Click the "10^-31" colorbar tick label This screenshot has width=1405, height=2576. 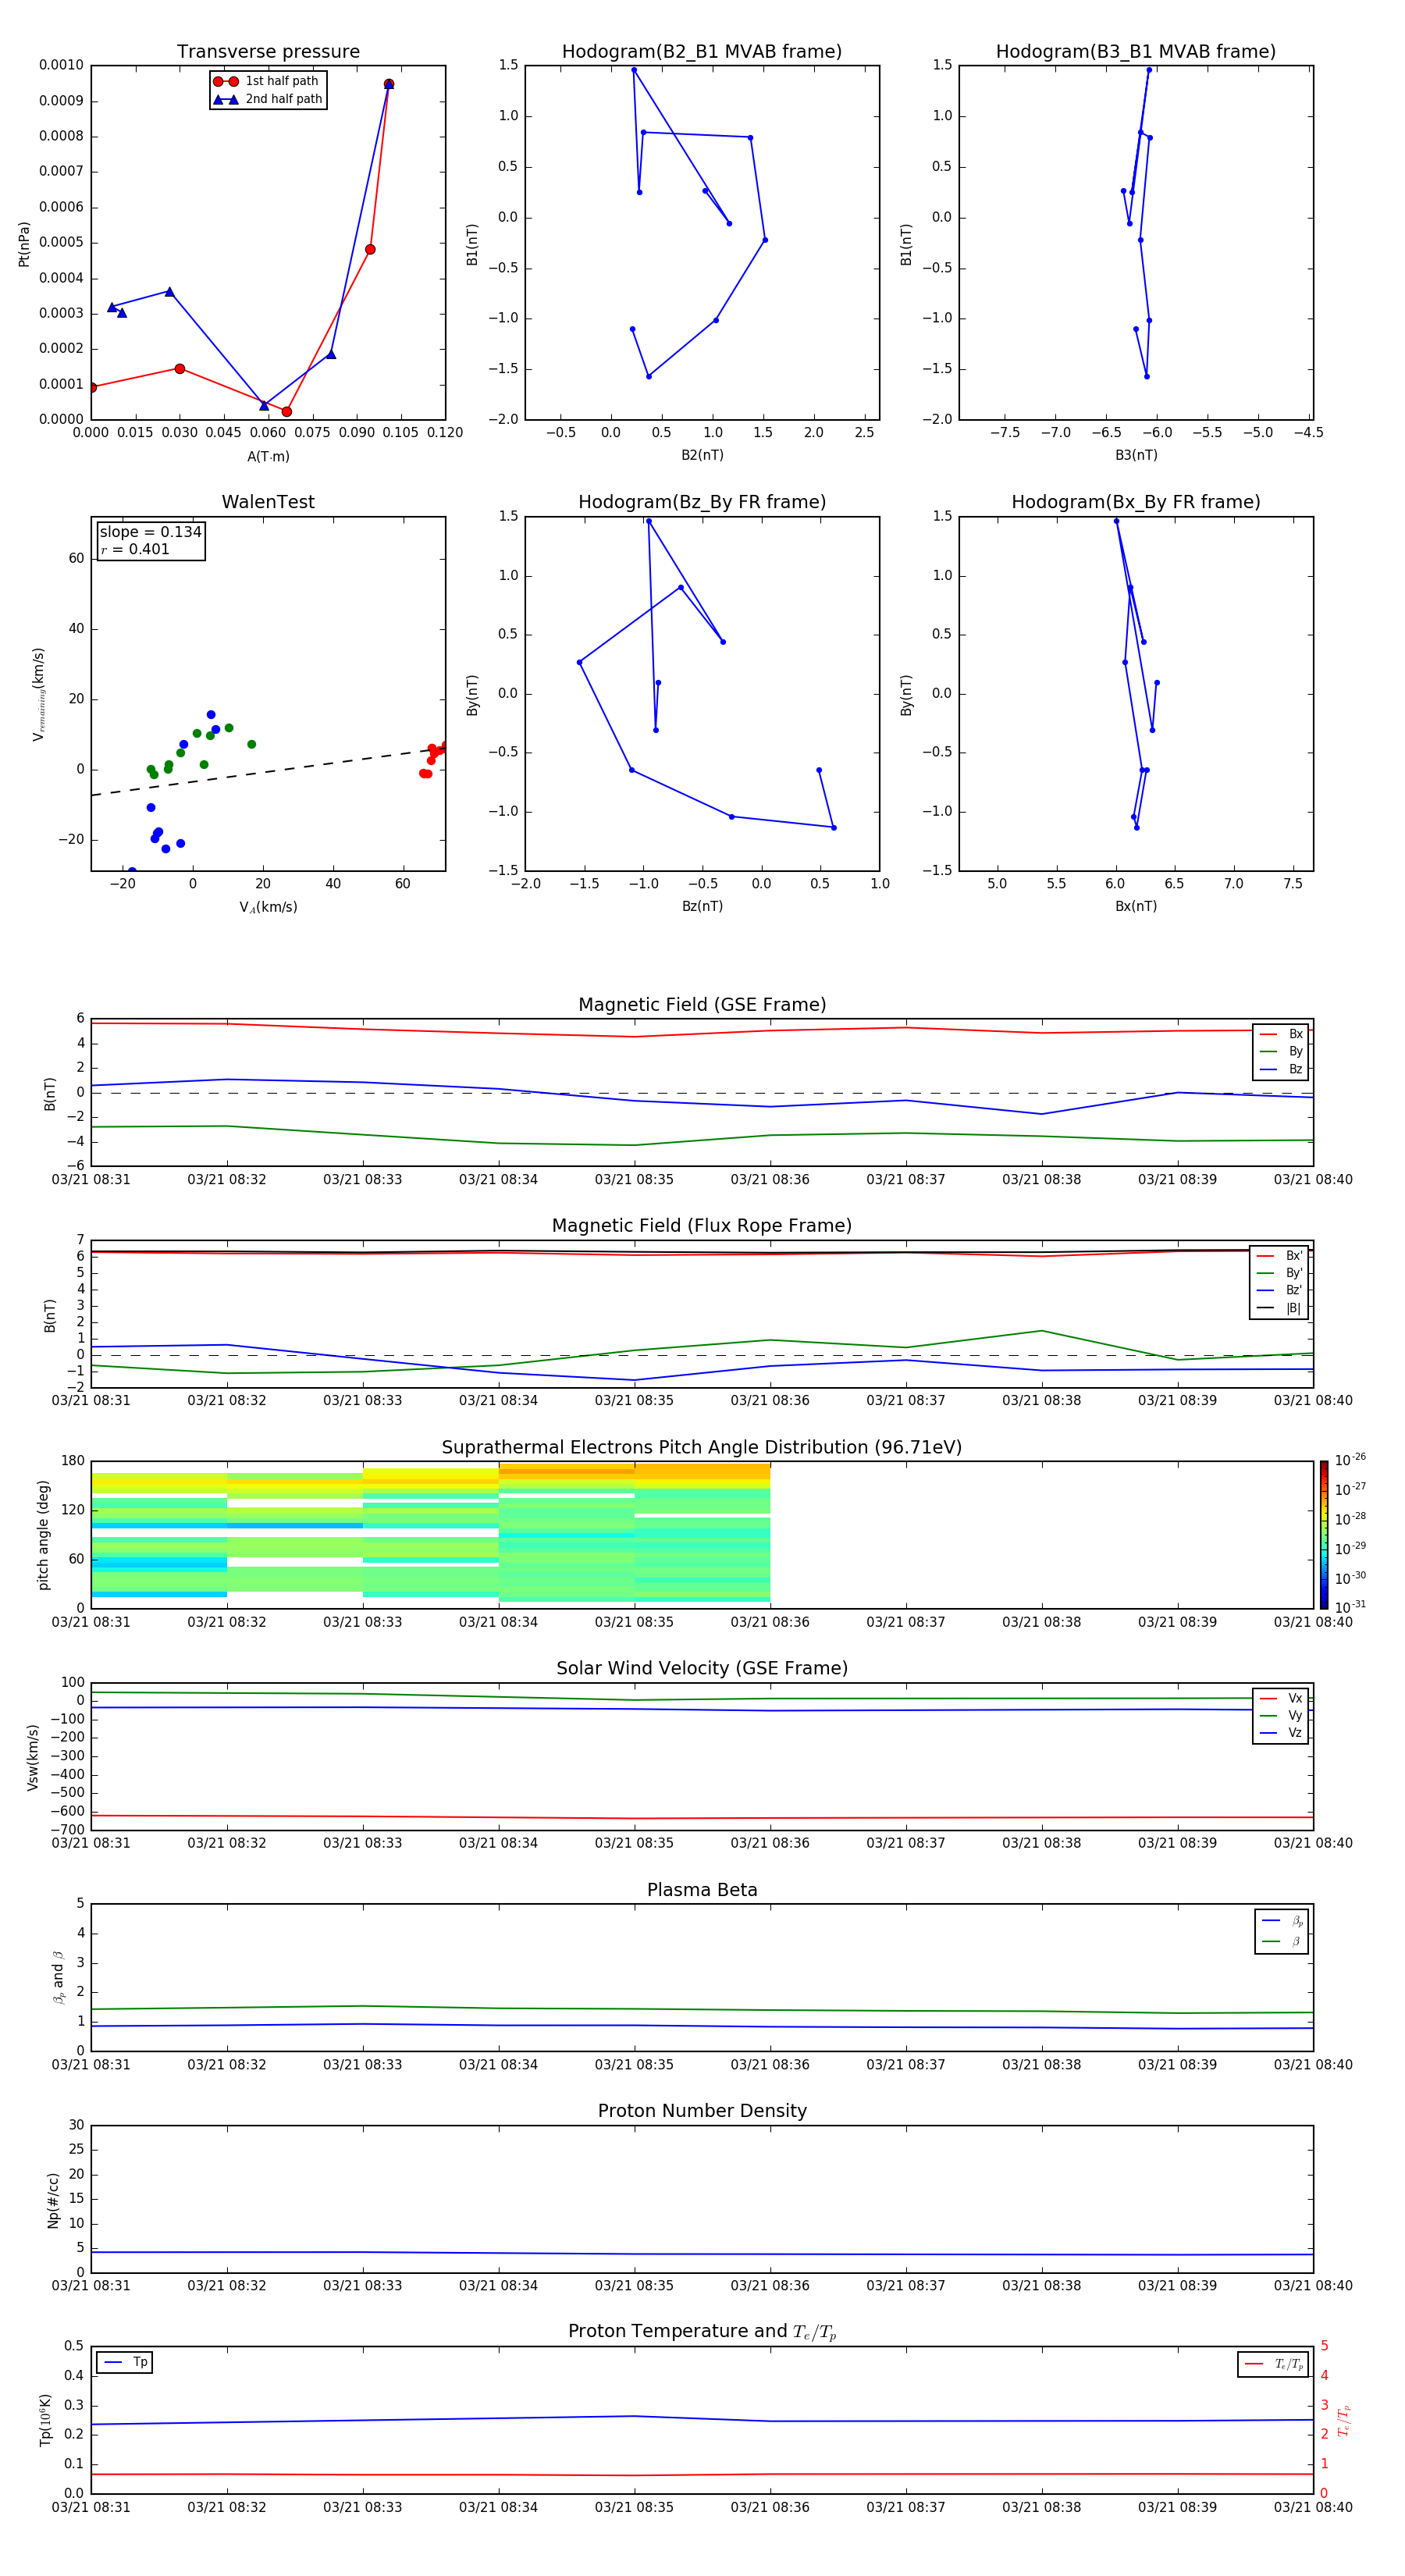(x=1351, y=1607)
